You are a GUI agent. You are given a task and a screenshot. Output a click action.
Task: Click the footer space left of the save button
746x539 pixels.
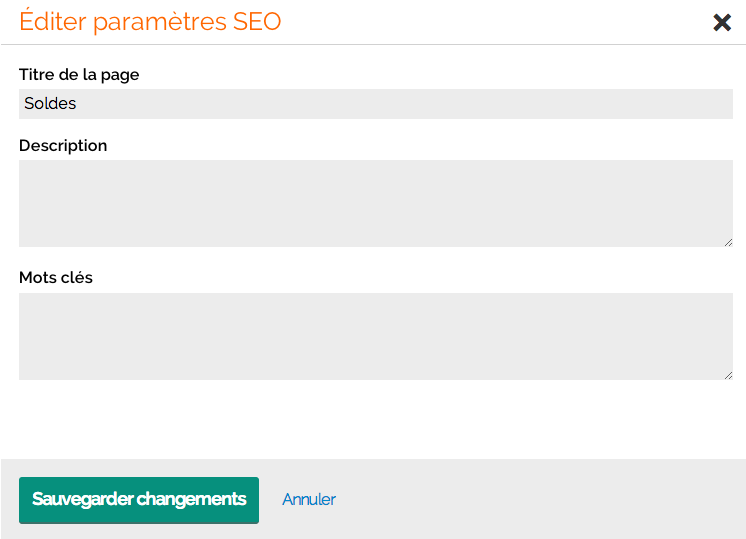point(9,499)
